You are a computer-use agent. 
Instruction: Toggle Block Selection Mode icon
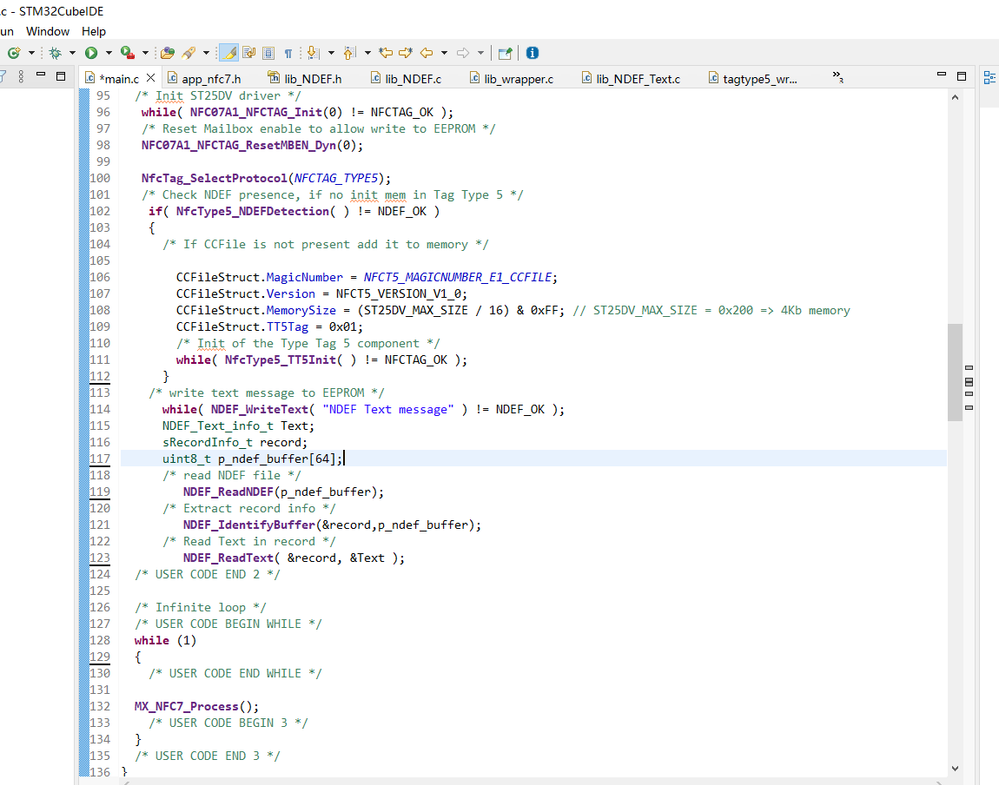tap(268, 53)
